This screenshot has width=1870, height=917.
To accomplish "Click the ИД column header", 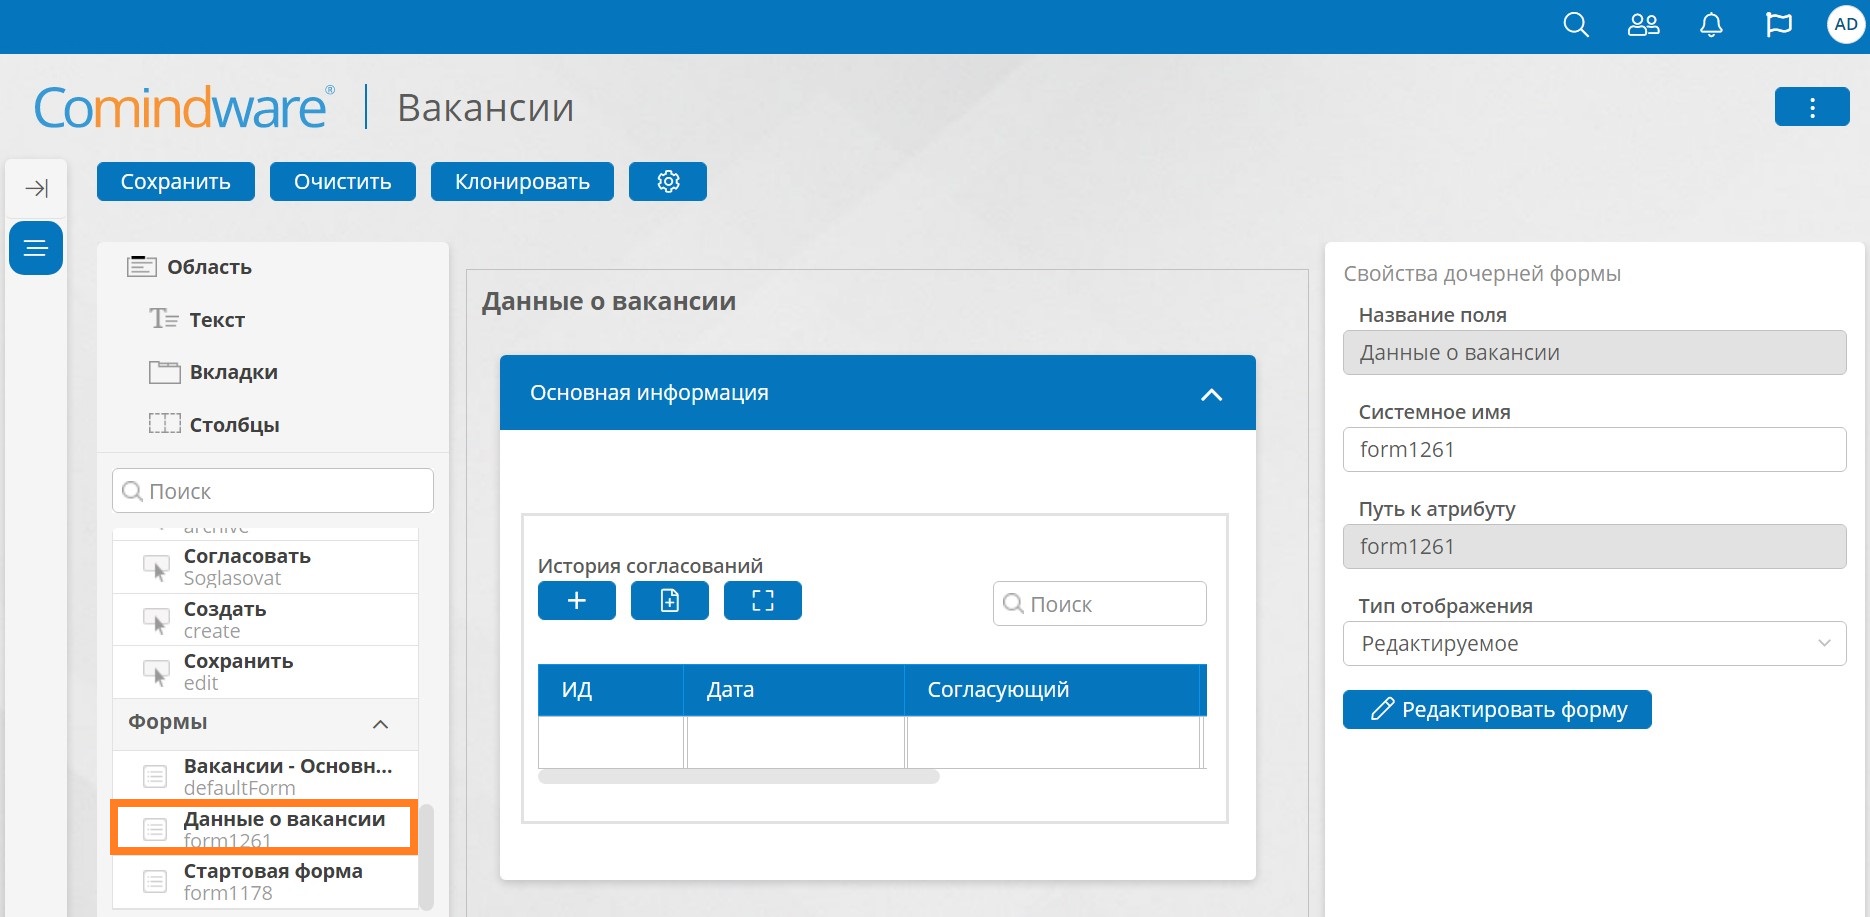I will pos(610,690).
